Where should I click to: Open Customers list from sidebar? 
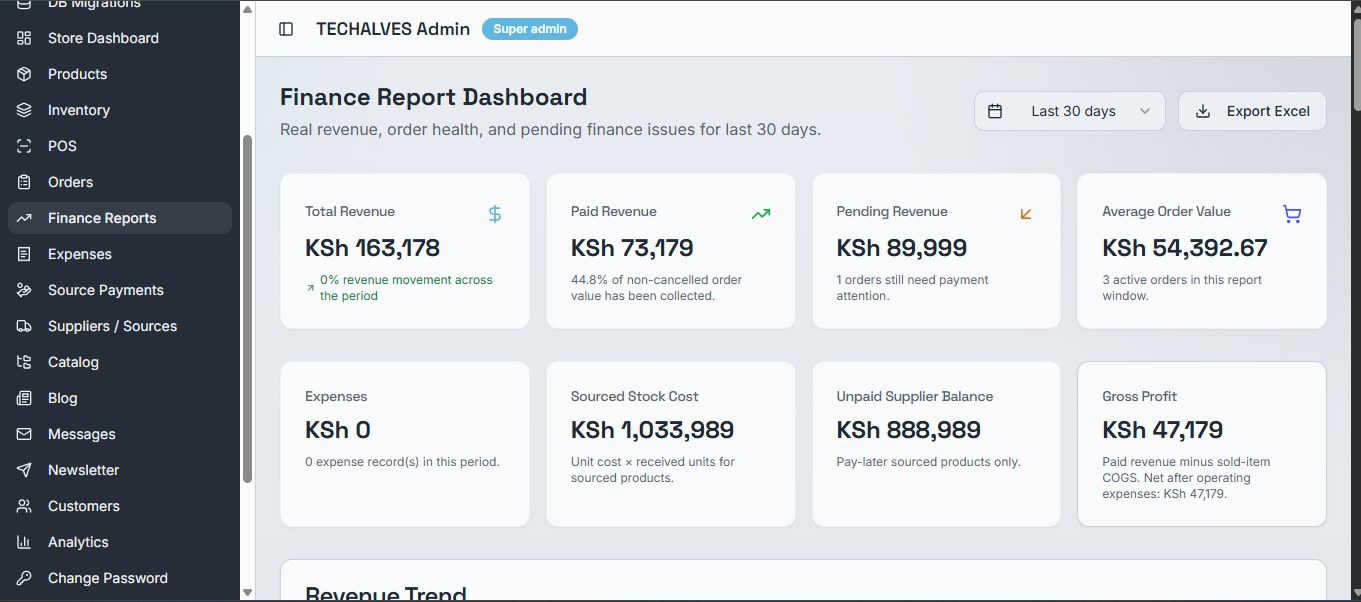pyautogui.click(x=120, y=506)
